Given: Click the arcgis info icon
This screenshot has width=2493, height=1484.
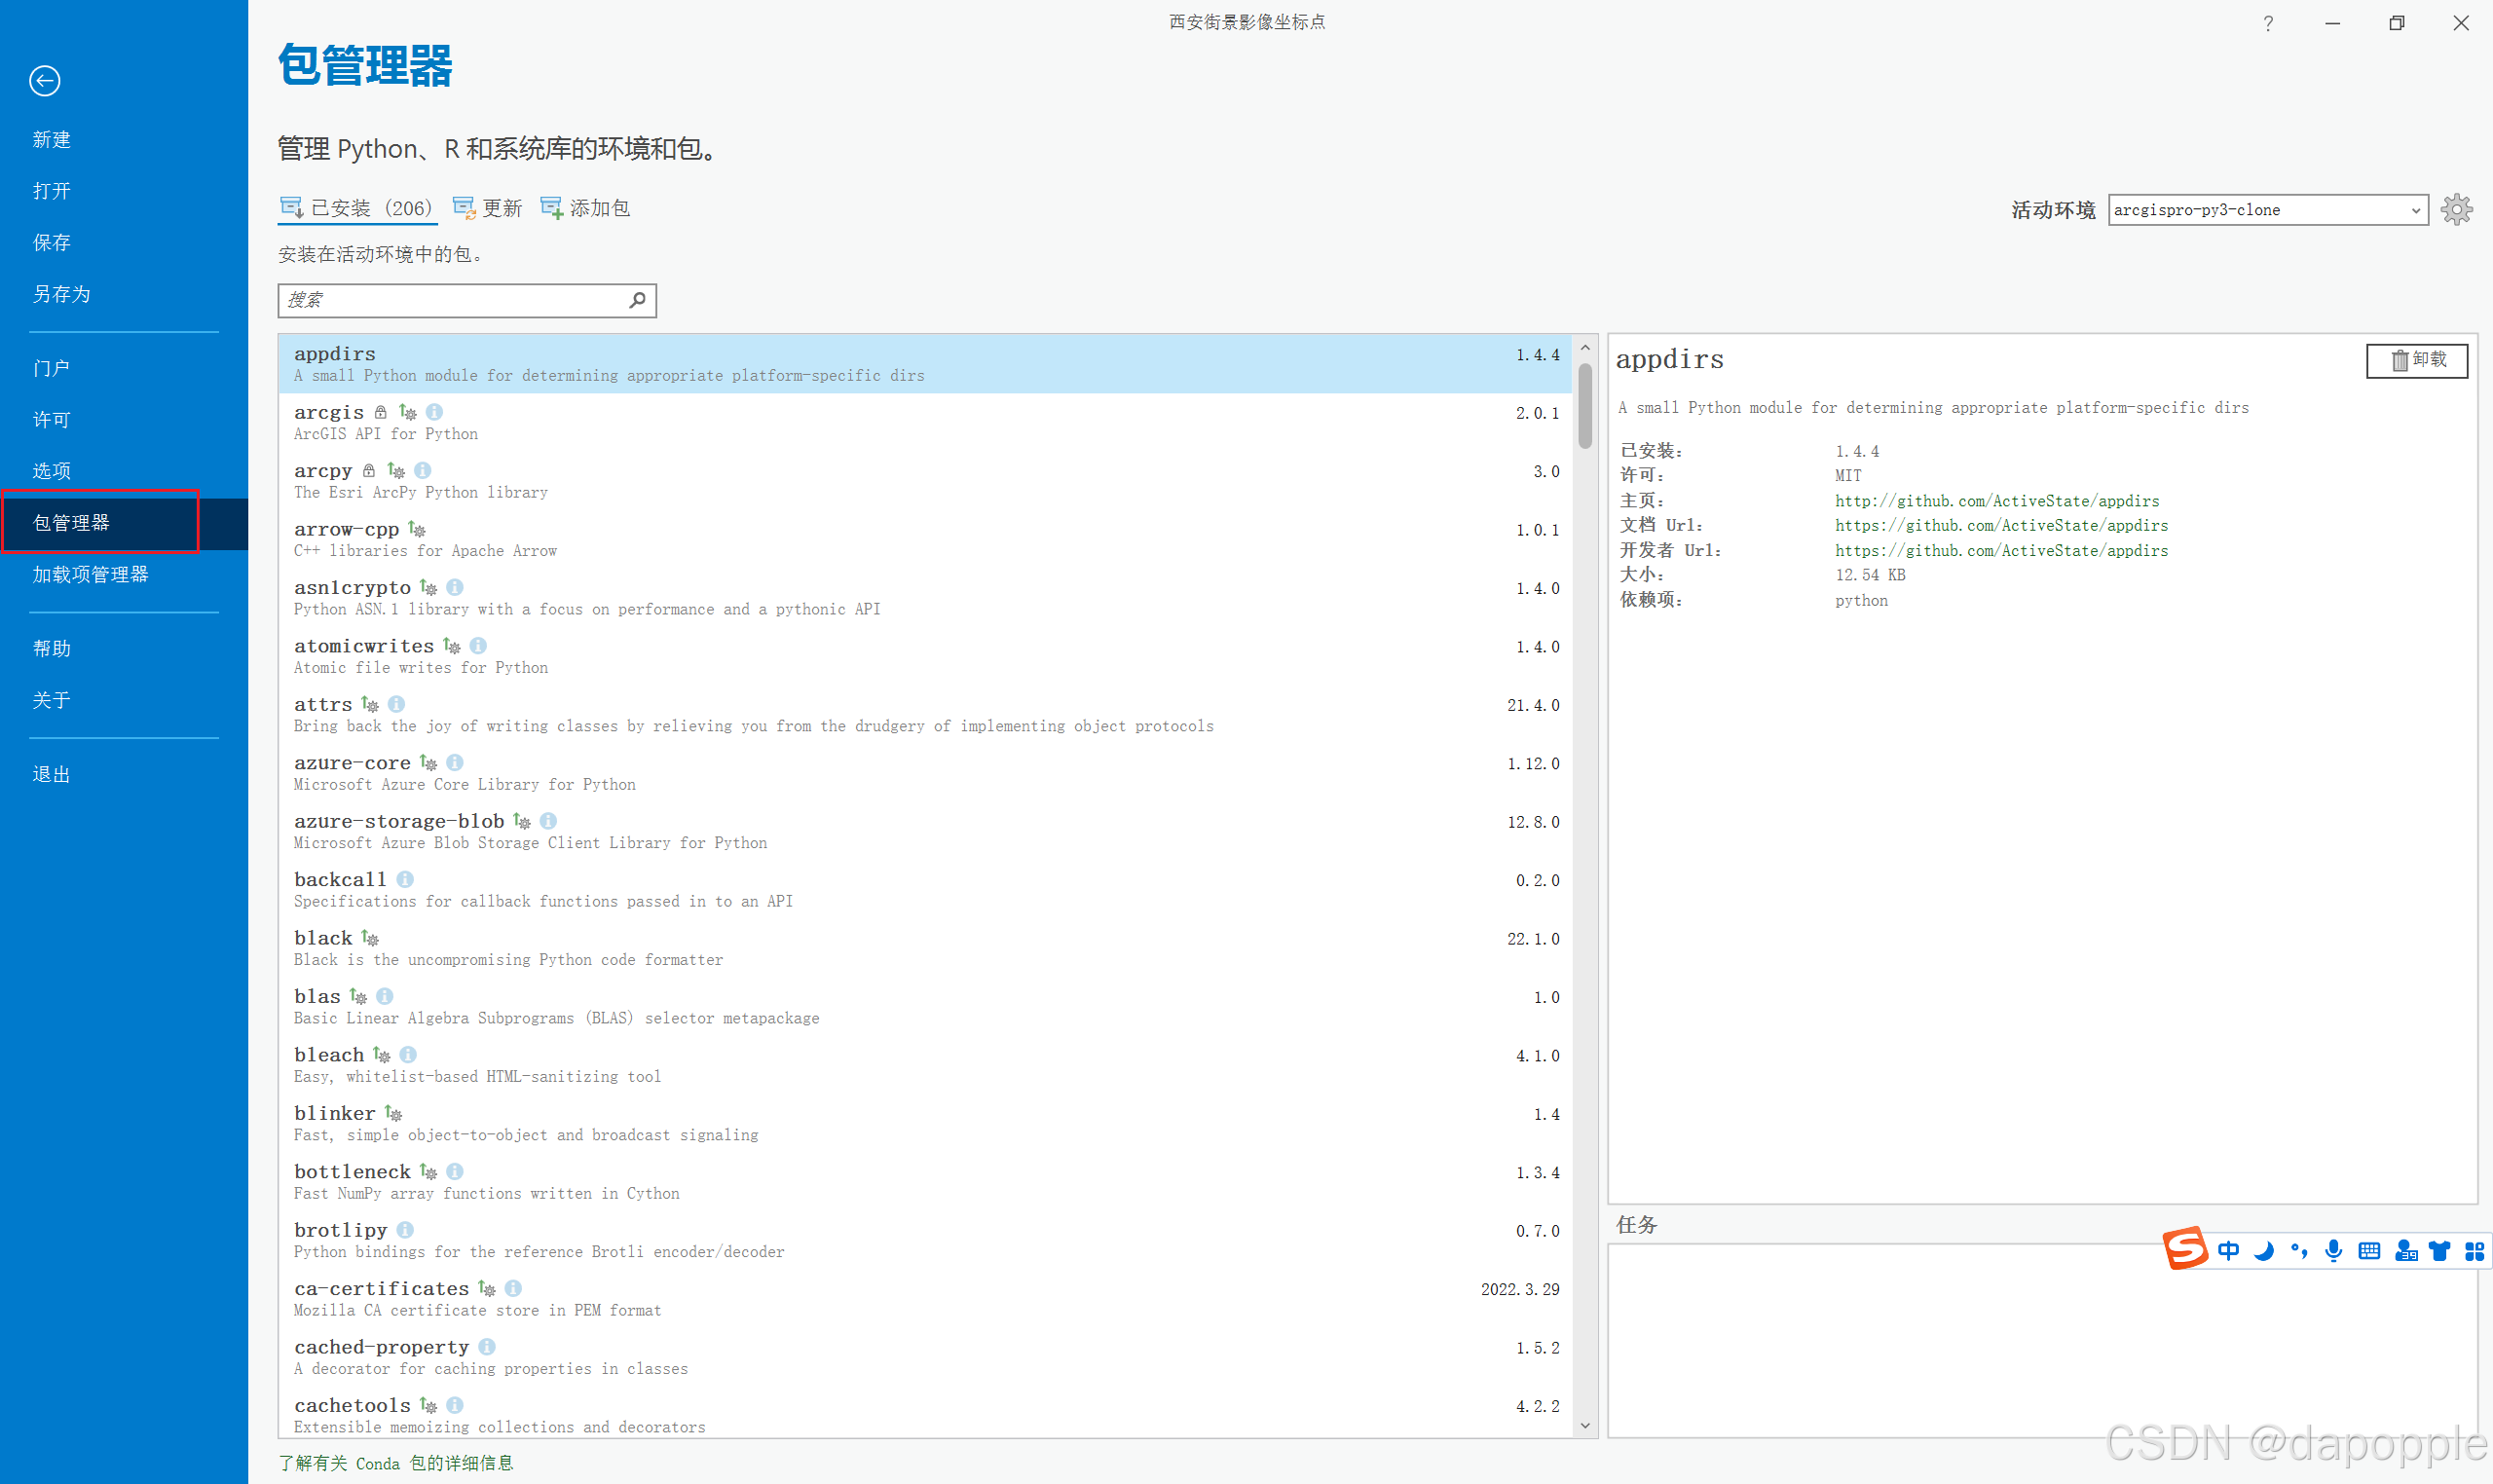Looking at the screenshot, I should coord(434,412).
